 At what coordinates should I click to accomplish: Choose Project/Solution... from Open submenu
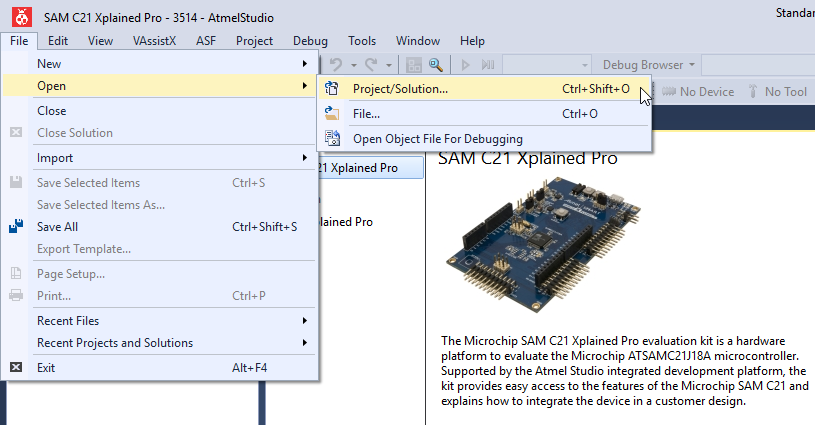tap(484, 88)
